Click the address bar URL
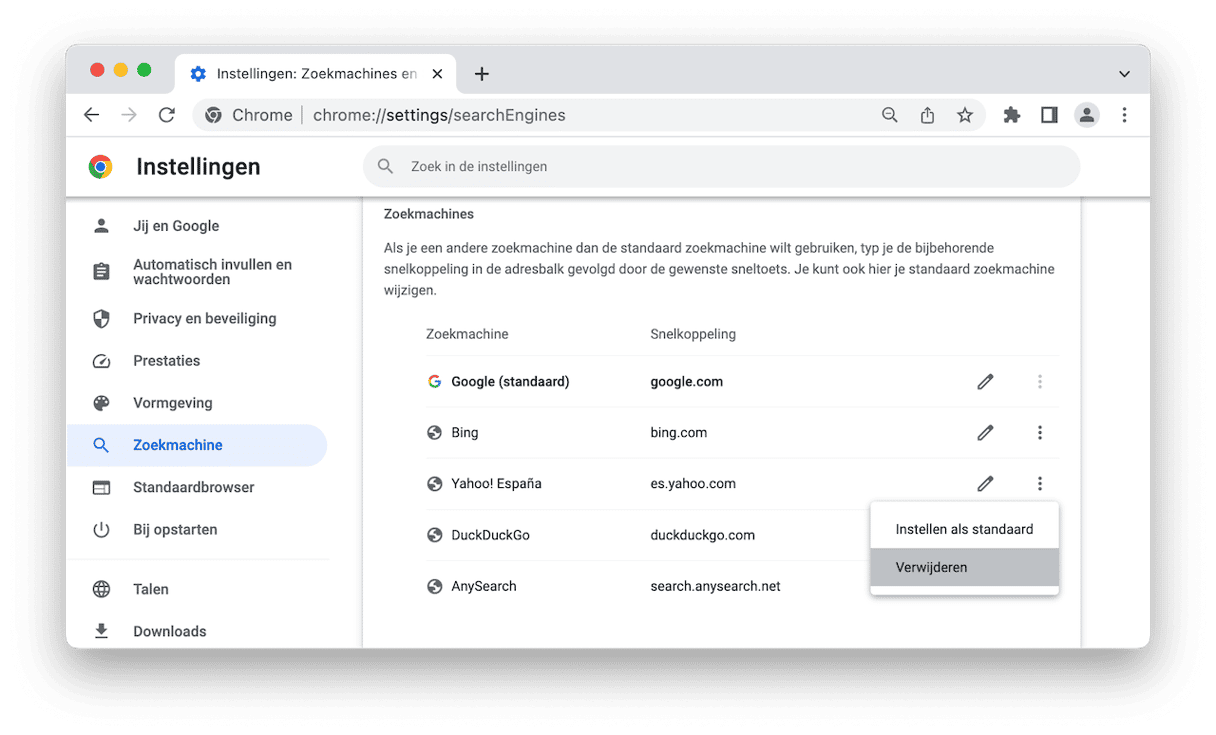 pyautogui.click(x=439, y=115)
